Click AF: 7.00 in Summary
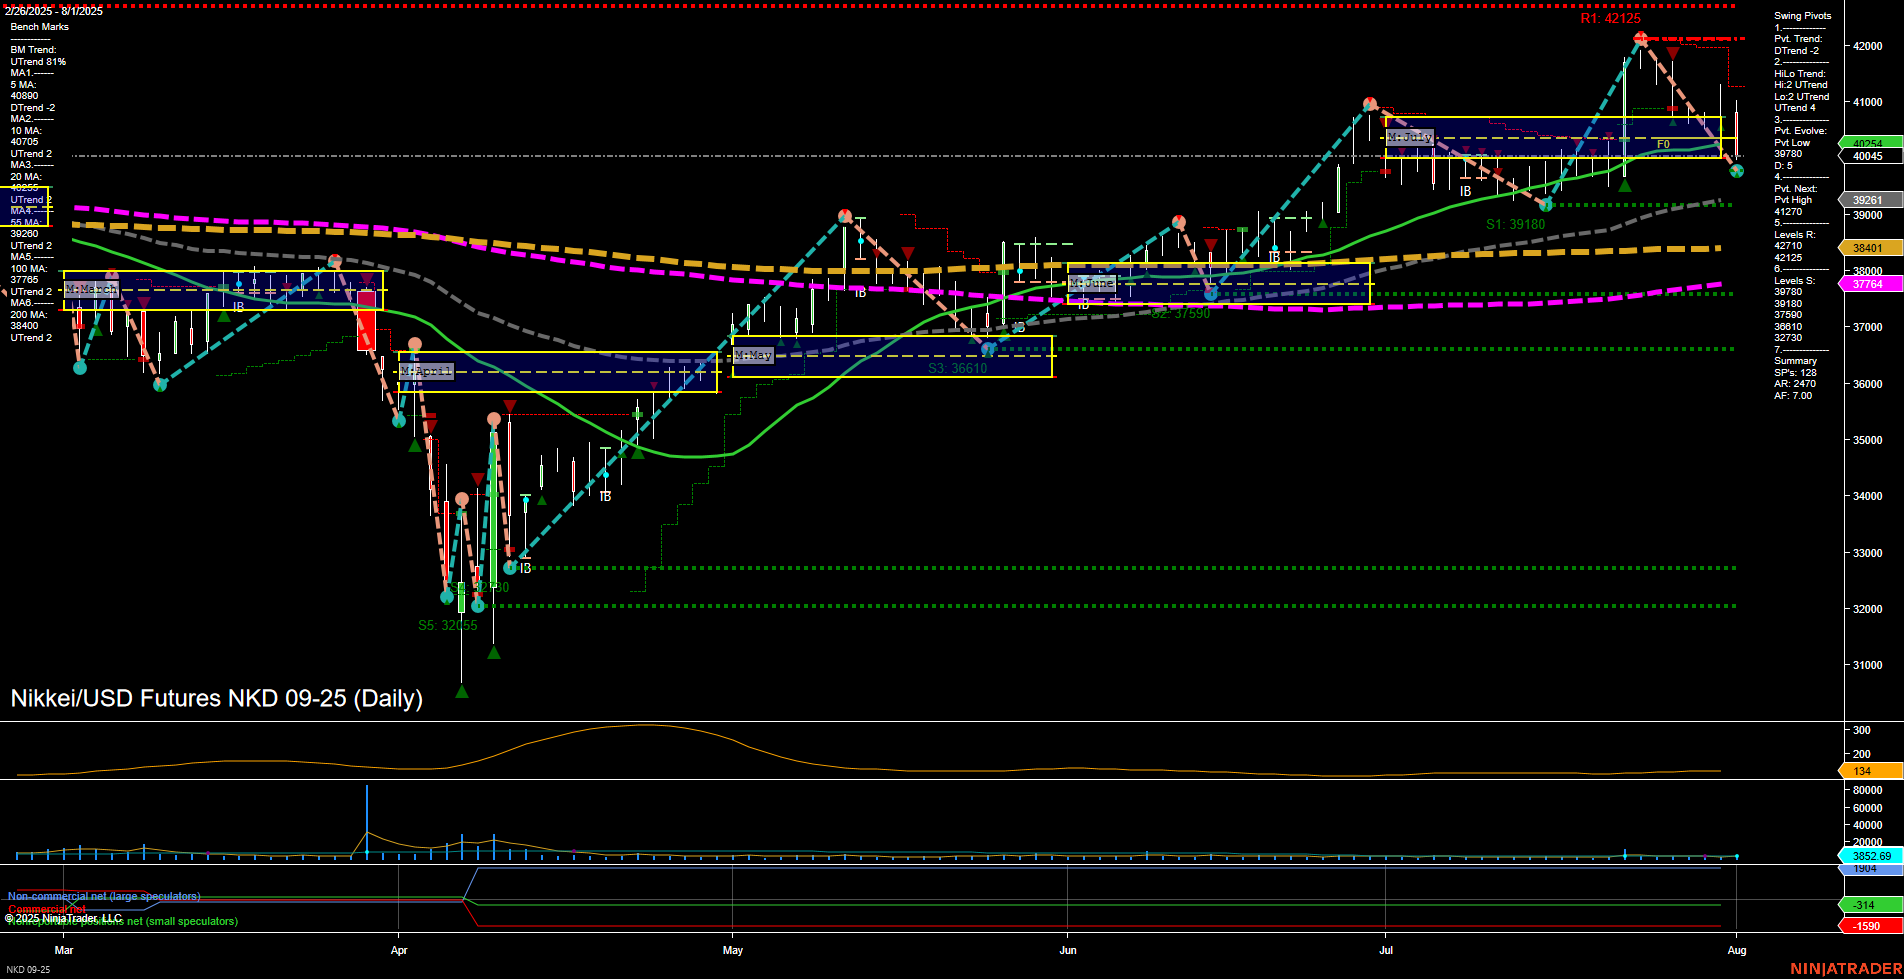The width and height of the screenshot is (1904, 979). pos(1793,396)
